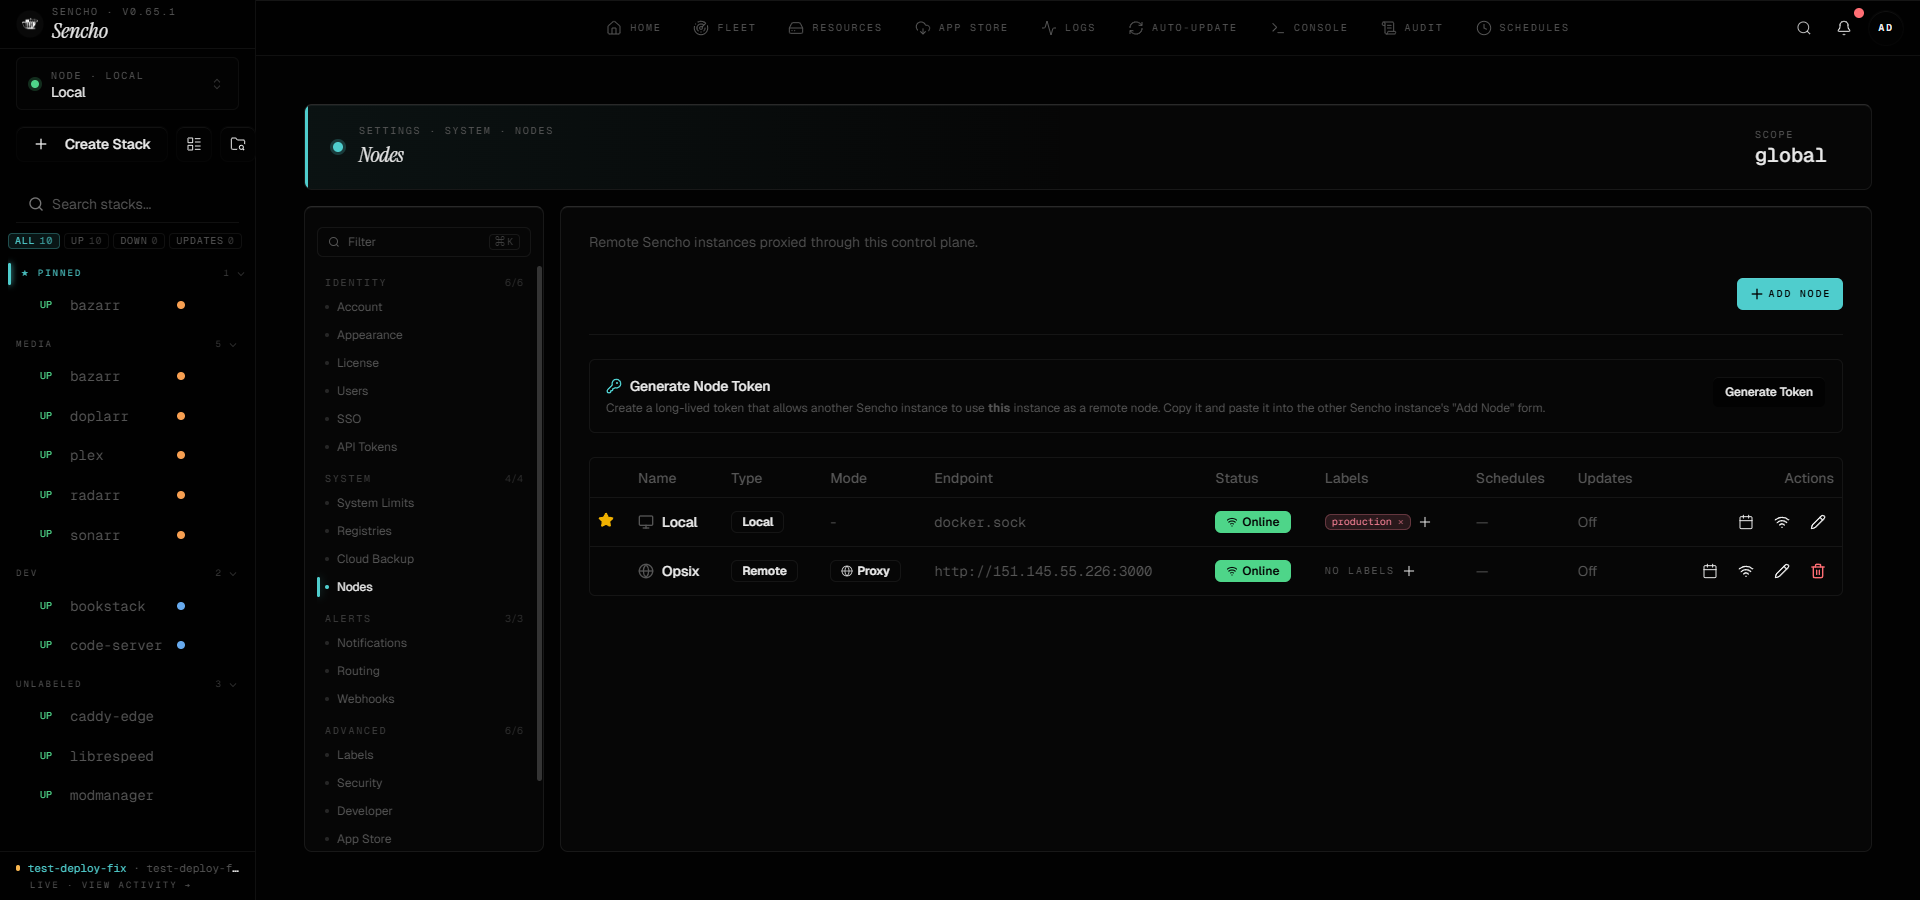1920x900 pixels.
Task: Open the Local node selector dropdown
Action: pos(128,84)
